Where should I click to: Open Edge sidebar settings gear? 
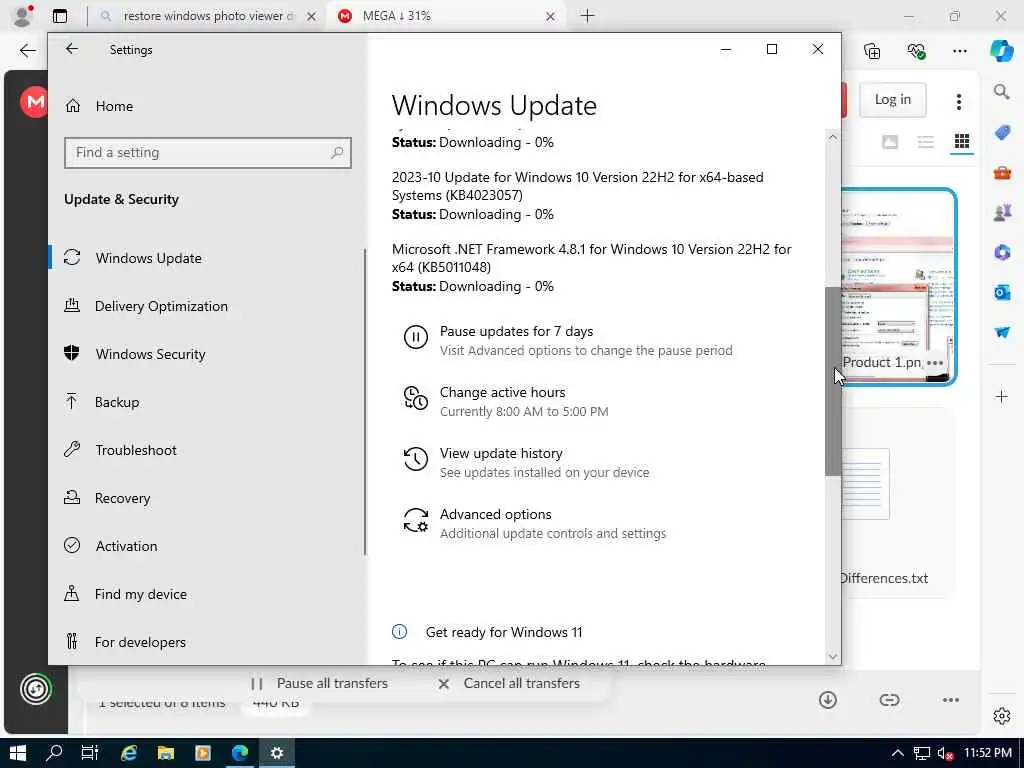[1002, 716]
